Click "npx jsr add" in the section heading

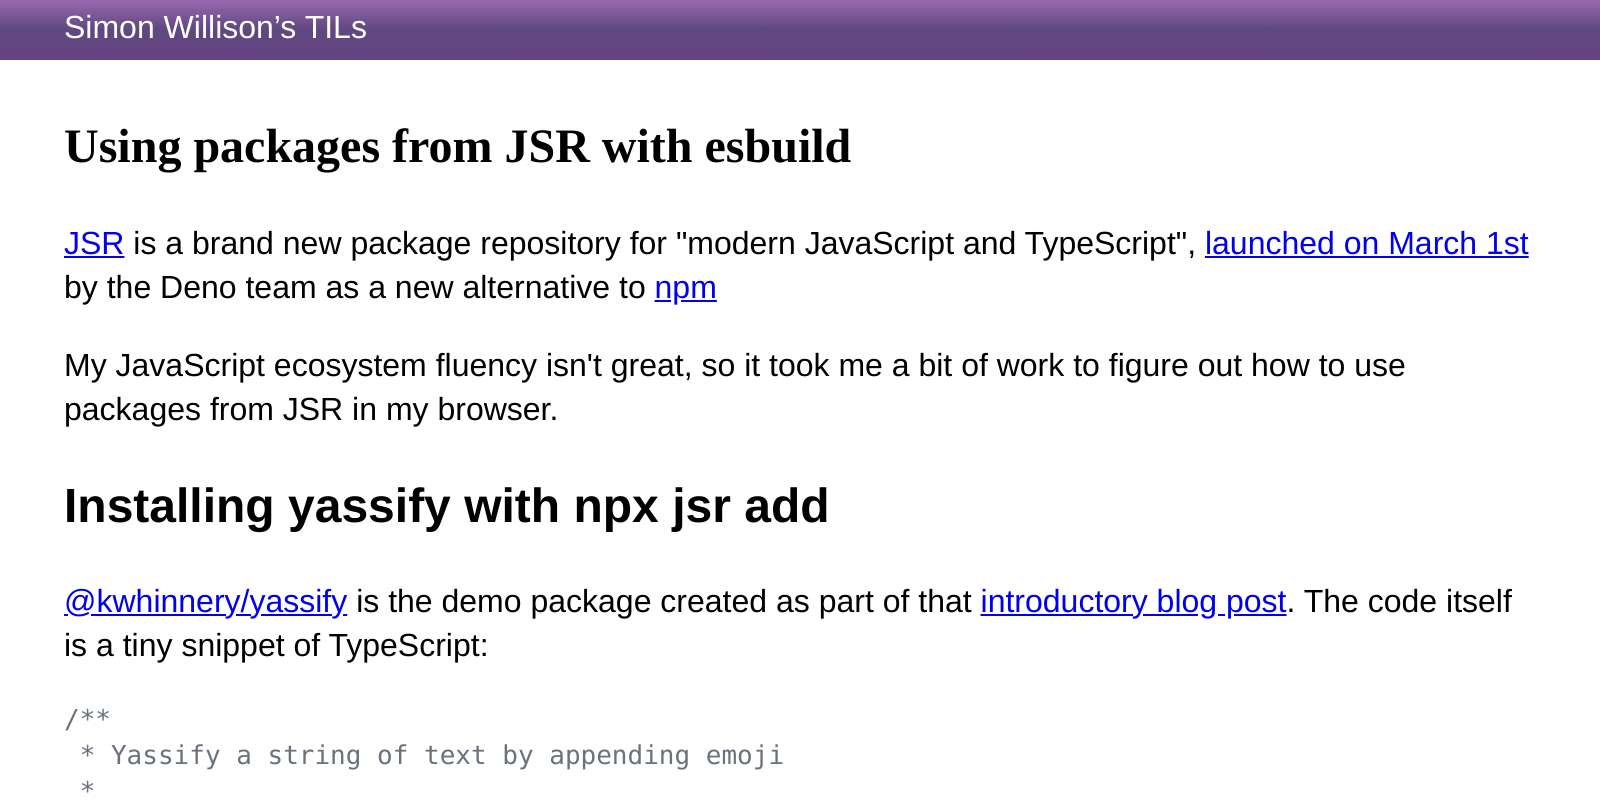pos(700,506)
